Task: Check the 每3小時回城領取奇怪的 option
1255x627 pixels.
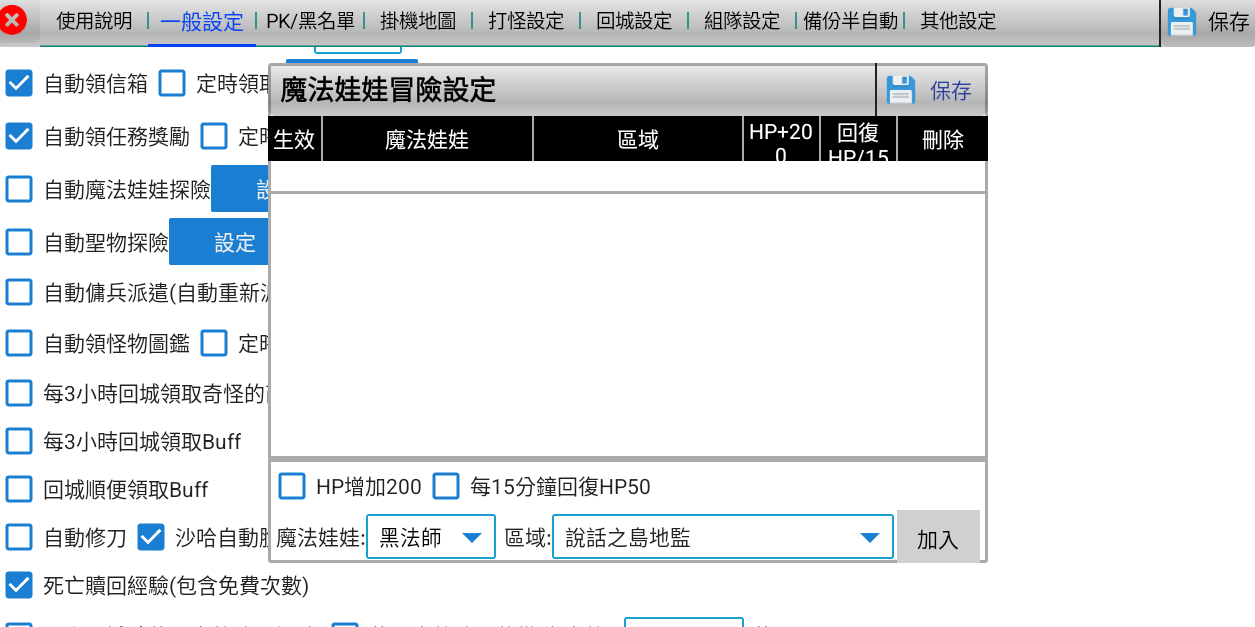Action: tap(19, 393)
